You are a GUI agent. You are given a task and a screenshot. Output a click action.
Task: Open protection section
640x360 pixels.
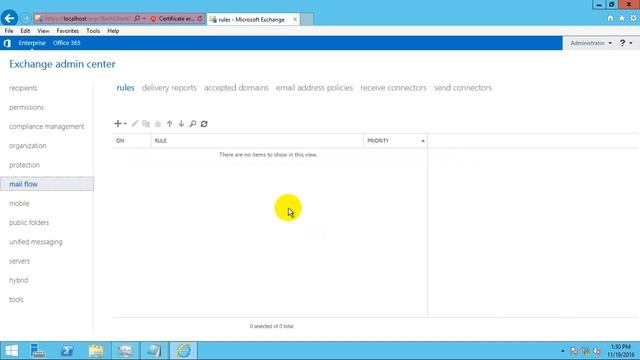click(24, 165)
